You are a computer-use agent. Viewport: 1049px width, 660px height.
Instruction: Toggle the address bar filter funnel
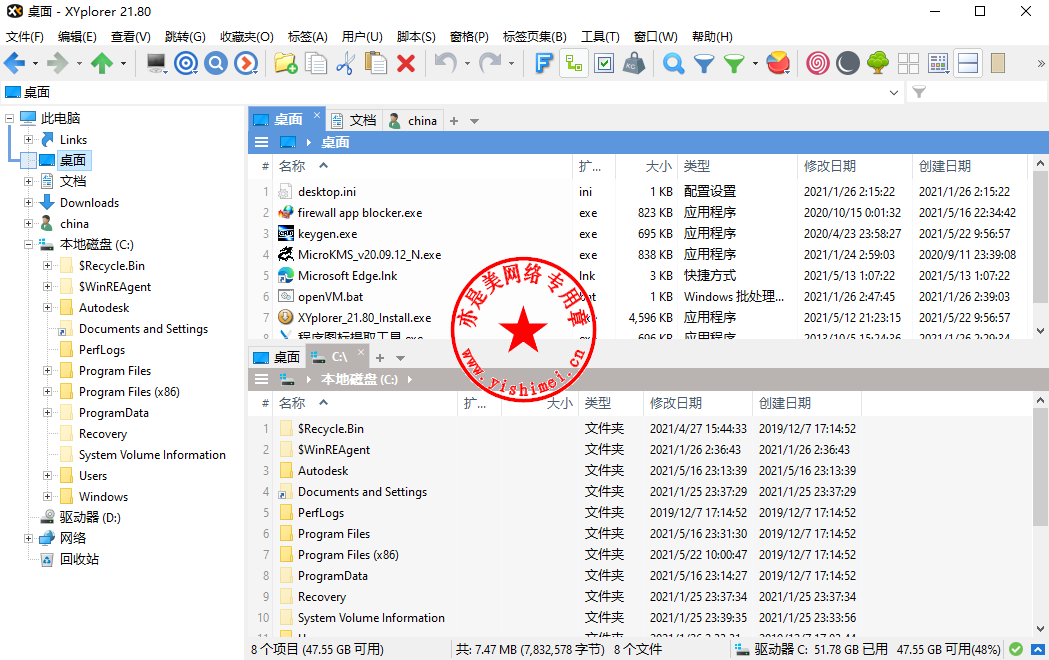point(919,92)
